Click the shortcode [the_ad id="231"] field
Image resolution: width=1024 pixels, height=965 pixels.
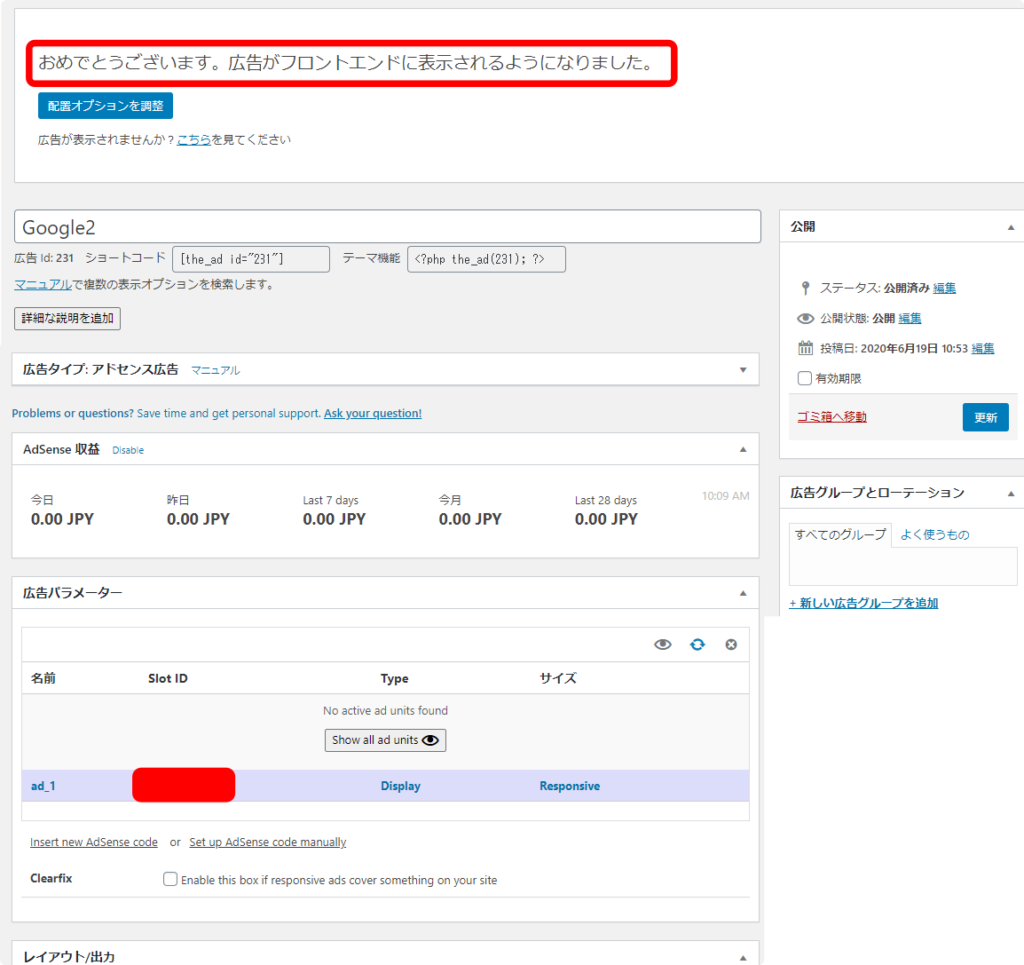pyautogui.click(x=251, y=259)
